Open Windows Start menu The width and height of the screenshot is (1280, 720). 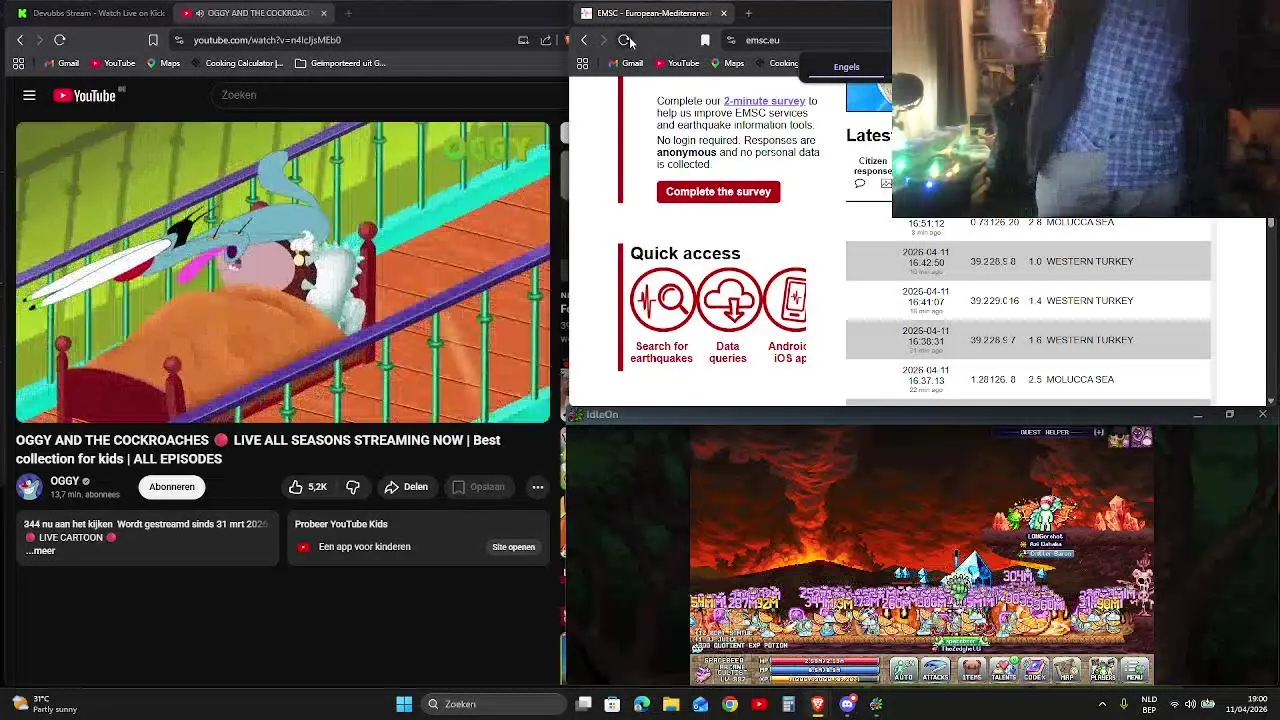click(404, 704)
